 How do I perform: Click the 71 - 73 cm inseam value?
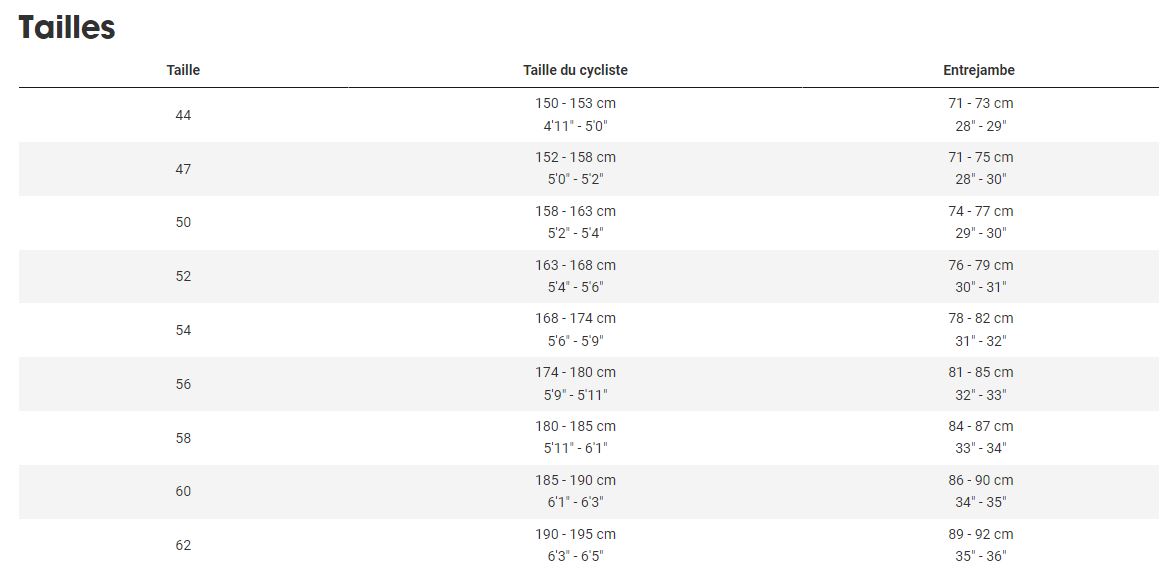980,103
